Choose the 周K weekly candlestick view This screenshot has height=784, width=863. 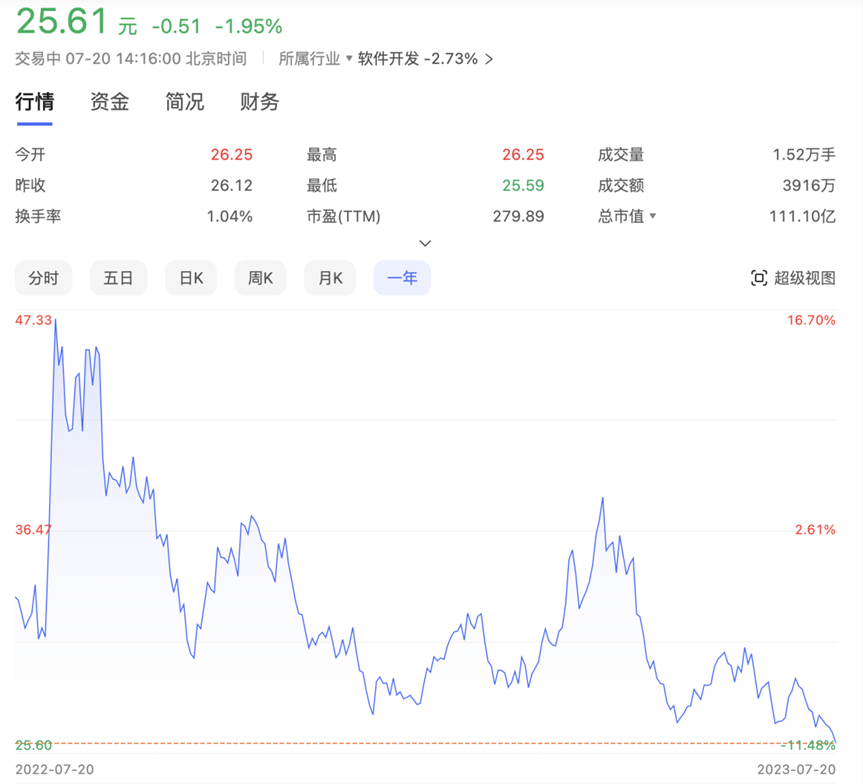pyautogui.click(x=260, y=278)
